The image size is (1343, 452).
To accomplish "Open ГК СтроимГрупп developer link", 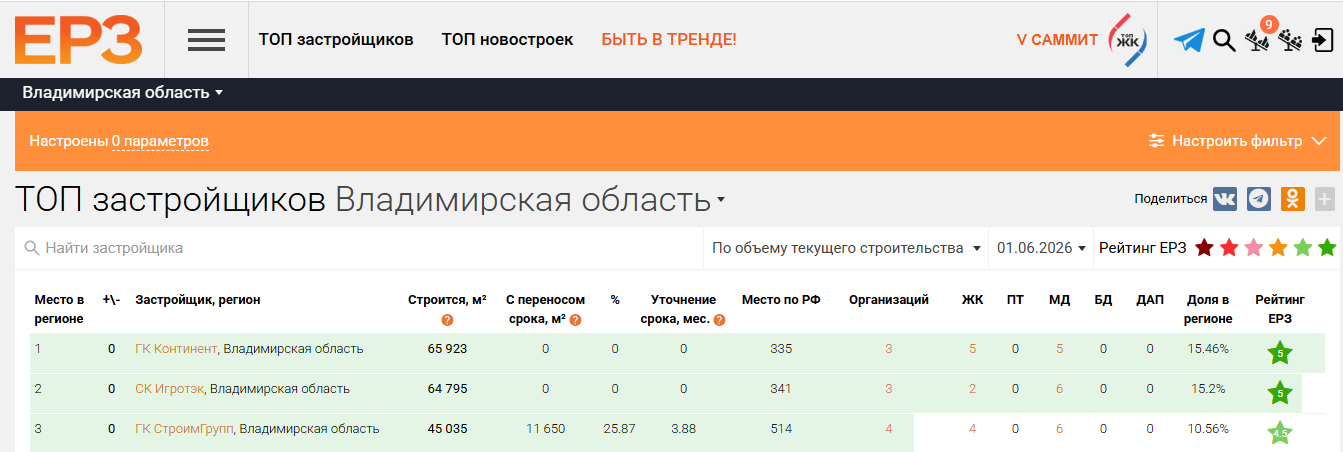I will click(185, 429).
